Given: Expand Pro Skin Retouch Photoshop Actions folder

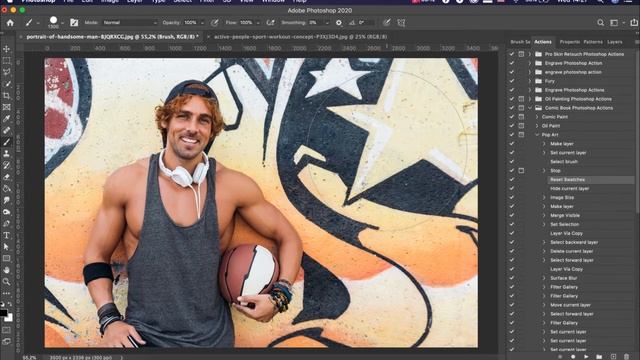Looking at the screenshot, I should 530,54.
